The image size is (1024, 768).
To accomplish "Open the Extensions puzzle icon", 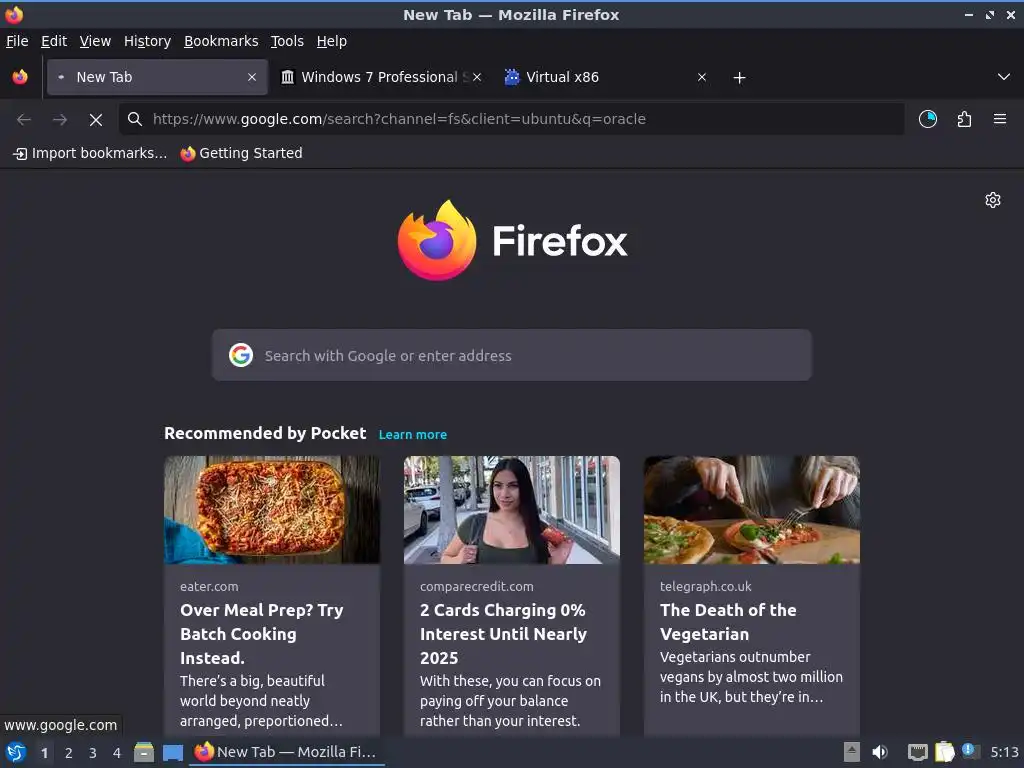I will tap(964, 119).
